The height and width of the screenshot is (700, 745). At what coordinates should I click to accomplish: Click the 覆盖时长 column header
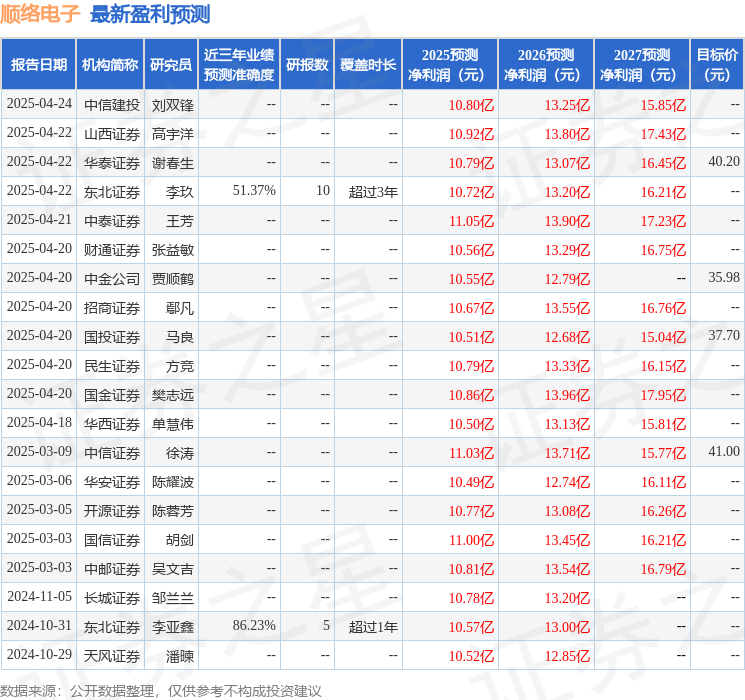368,65
